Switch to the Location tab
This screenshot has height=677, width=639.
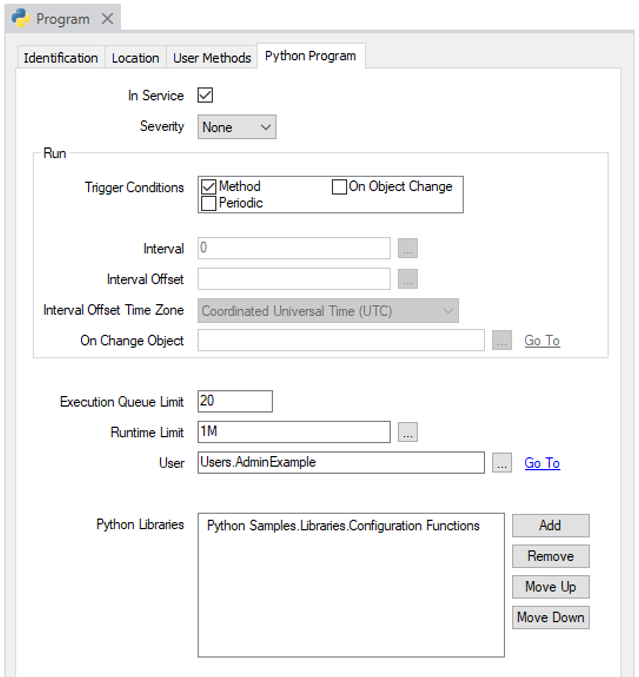pyautogui.click(x=135, y=58)
